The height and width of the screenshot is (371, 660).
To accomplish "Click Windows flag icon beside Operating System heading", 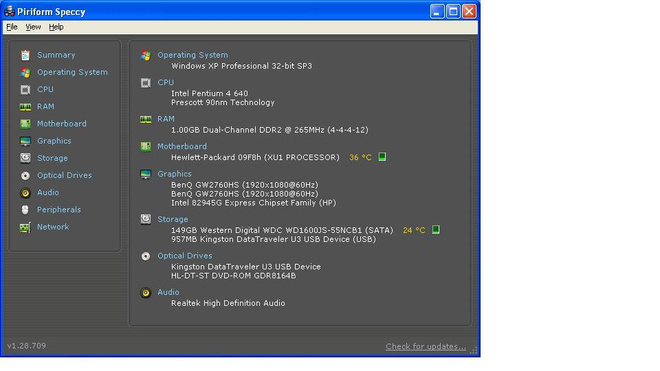I will (146, 55).
